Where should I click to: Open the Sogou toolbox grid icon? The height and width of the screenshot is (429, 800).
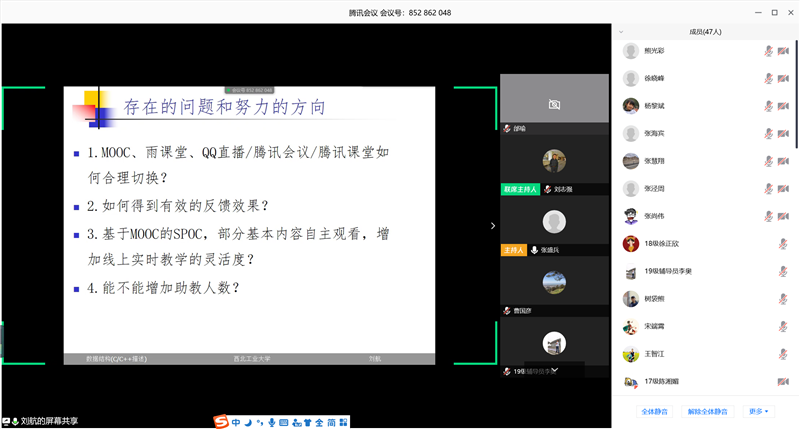coord(343,422)
